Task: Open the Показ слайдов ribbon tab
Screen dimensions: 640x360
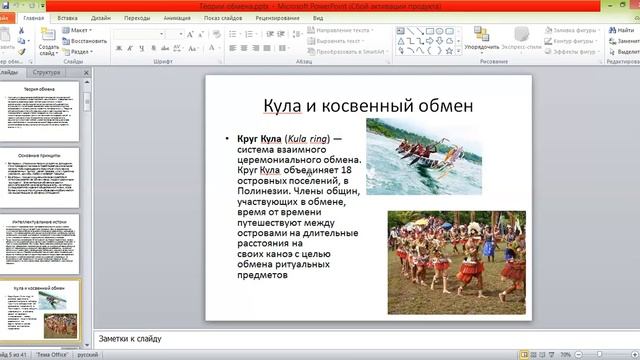Action: [x=223, y=18]
